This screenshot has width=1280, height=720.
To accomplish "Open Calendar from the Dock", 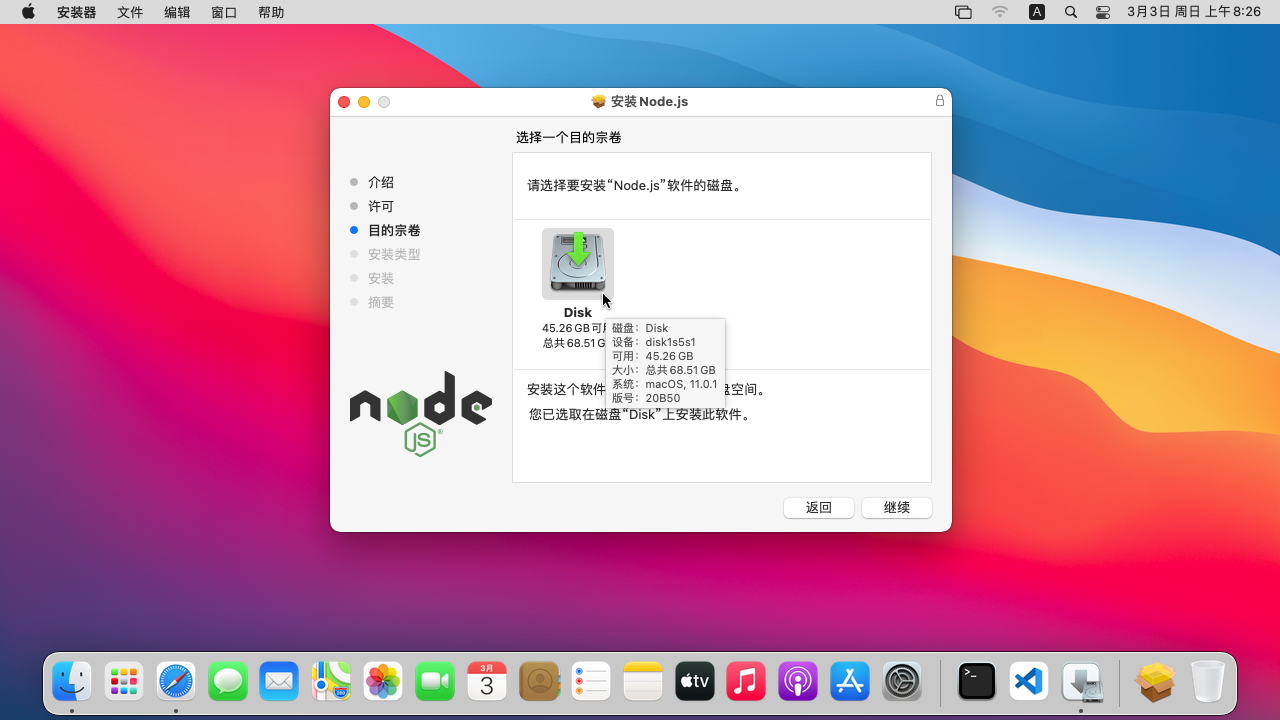I will coord(487,682).
